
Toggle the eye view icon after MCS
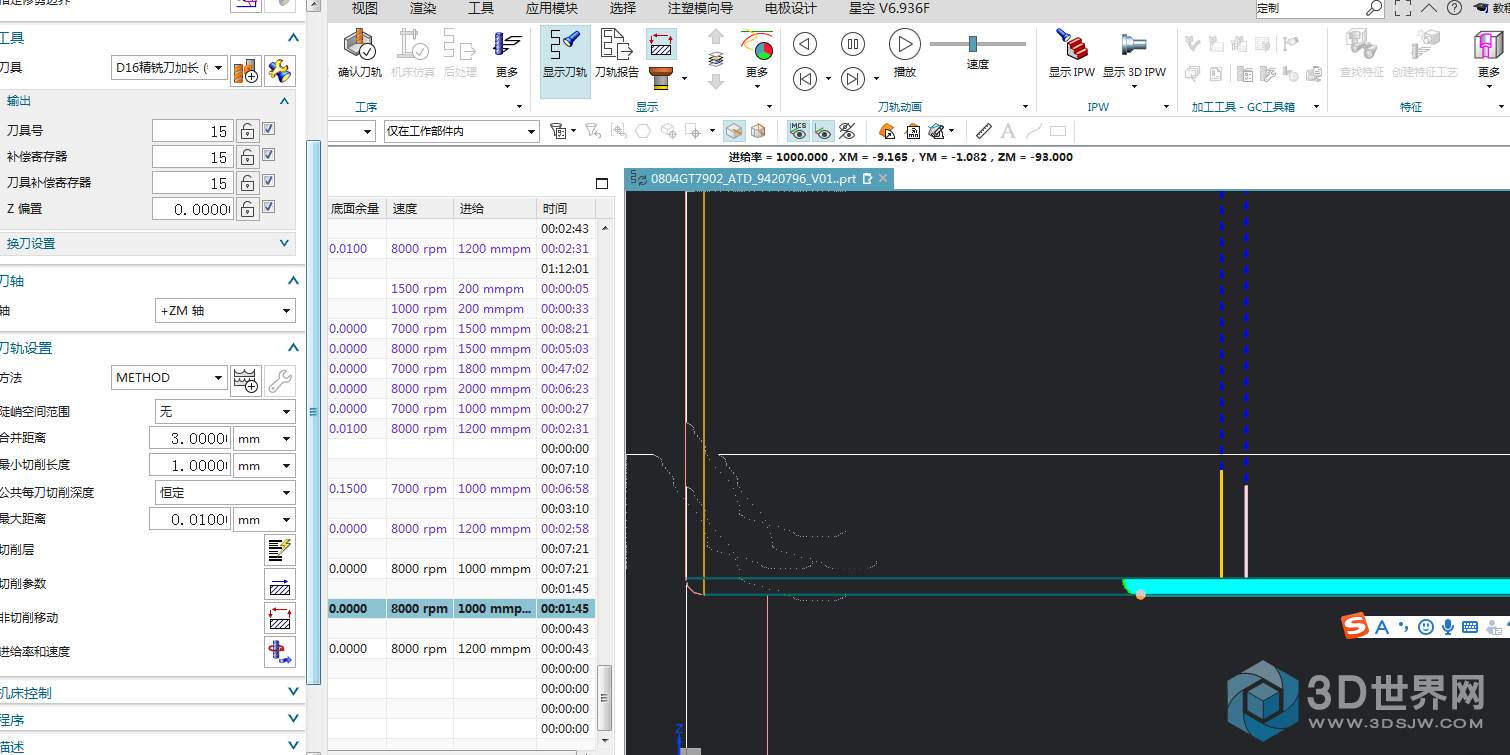tap(823, 131)
